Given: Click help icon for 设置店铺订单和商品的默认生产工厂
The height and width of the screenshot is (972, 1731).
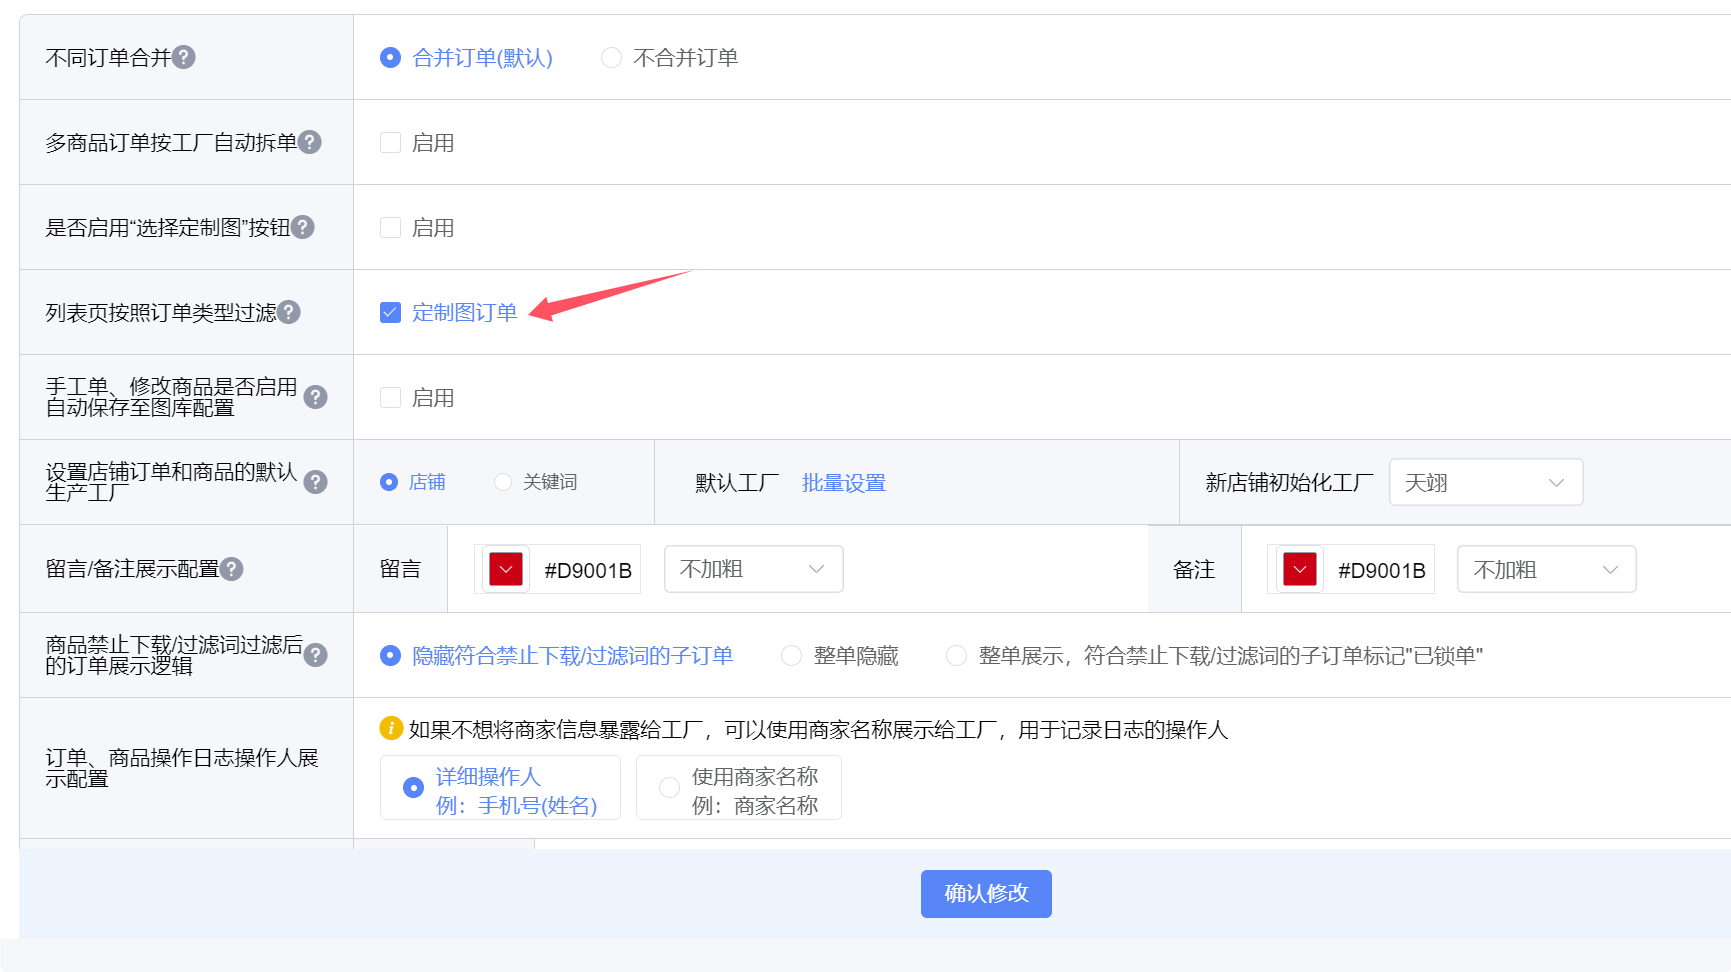Looking at the screenshot, I should pyautogui.click(x=315, y=482).
